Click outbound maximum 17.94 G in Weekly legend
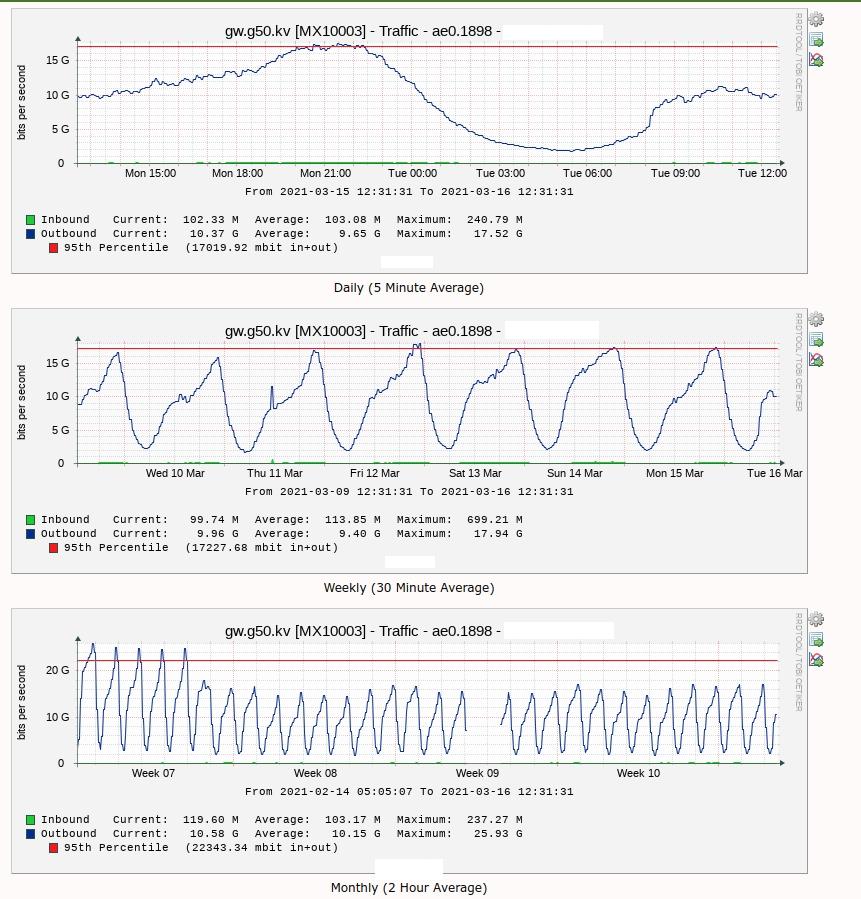Viewport: 861px width, 899px height. pos(498,533)
